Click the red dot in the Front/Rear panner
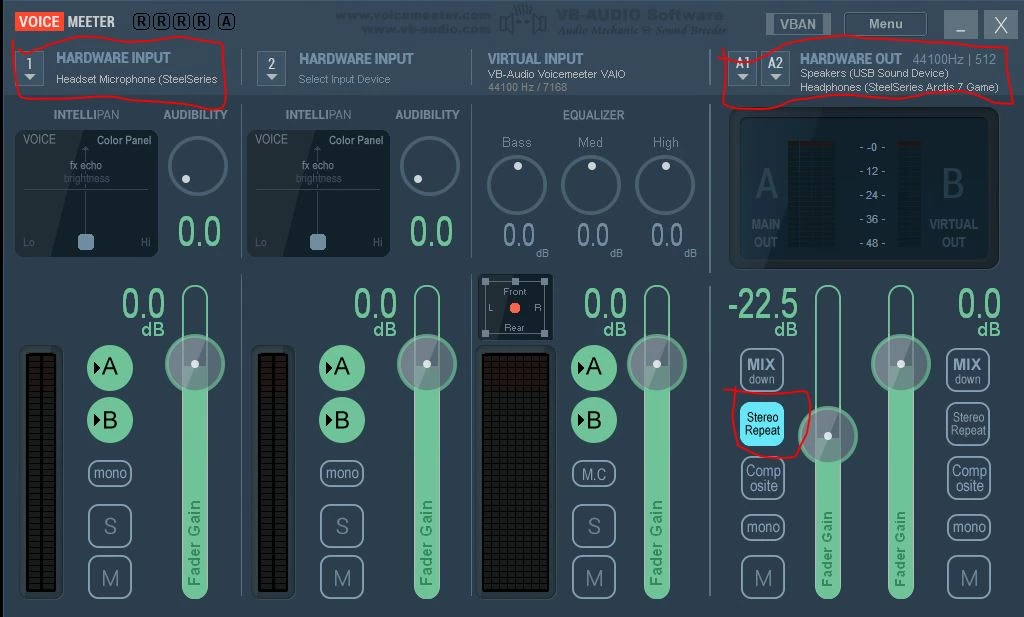 pos(515,308)
